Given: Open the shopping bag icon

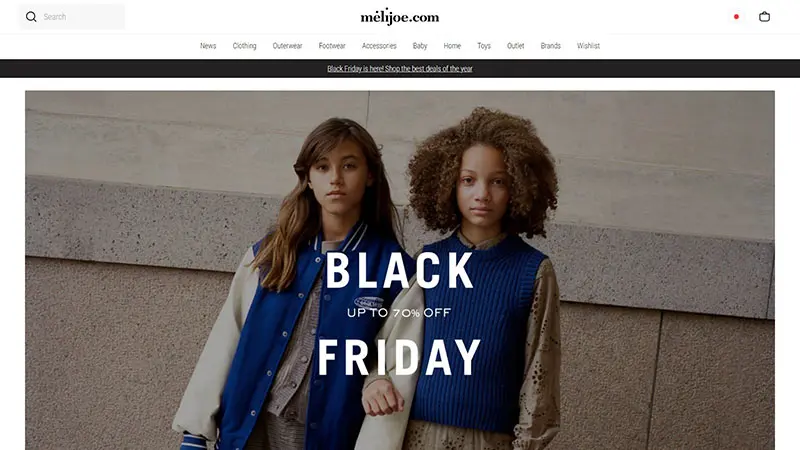Looking at the screenshot, I should point(764,17).
